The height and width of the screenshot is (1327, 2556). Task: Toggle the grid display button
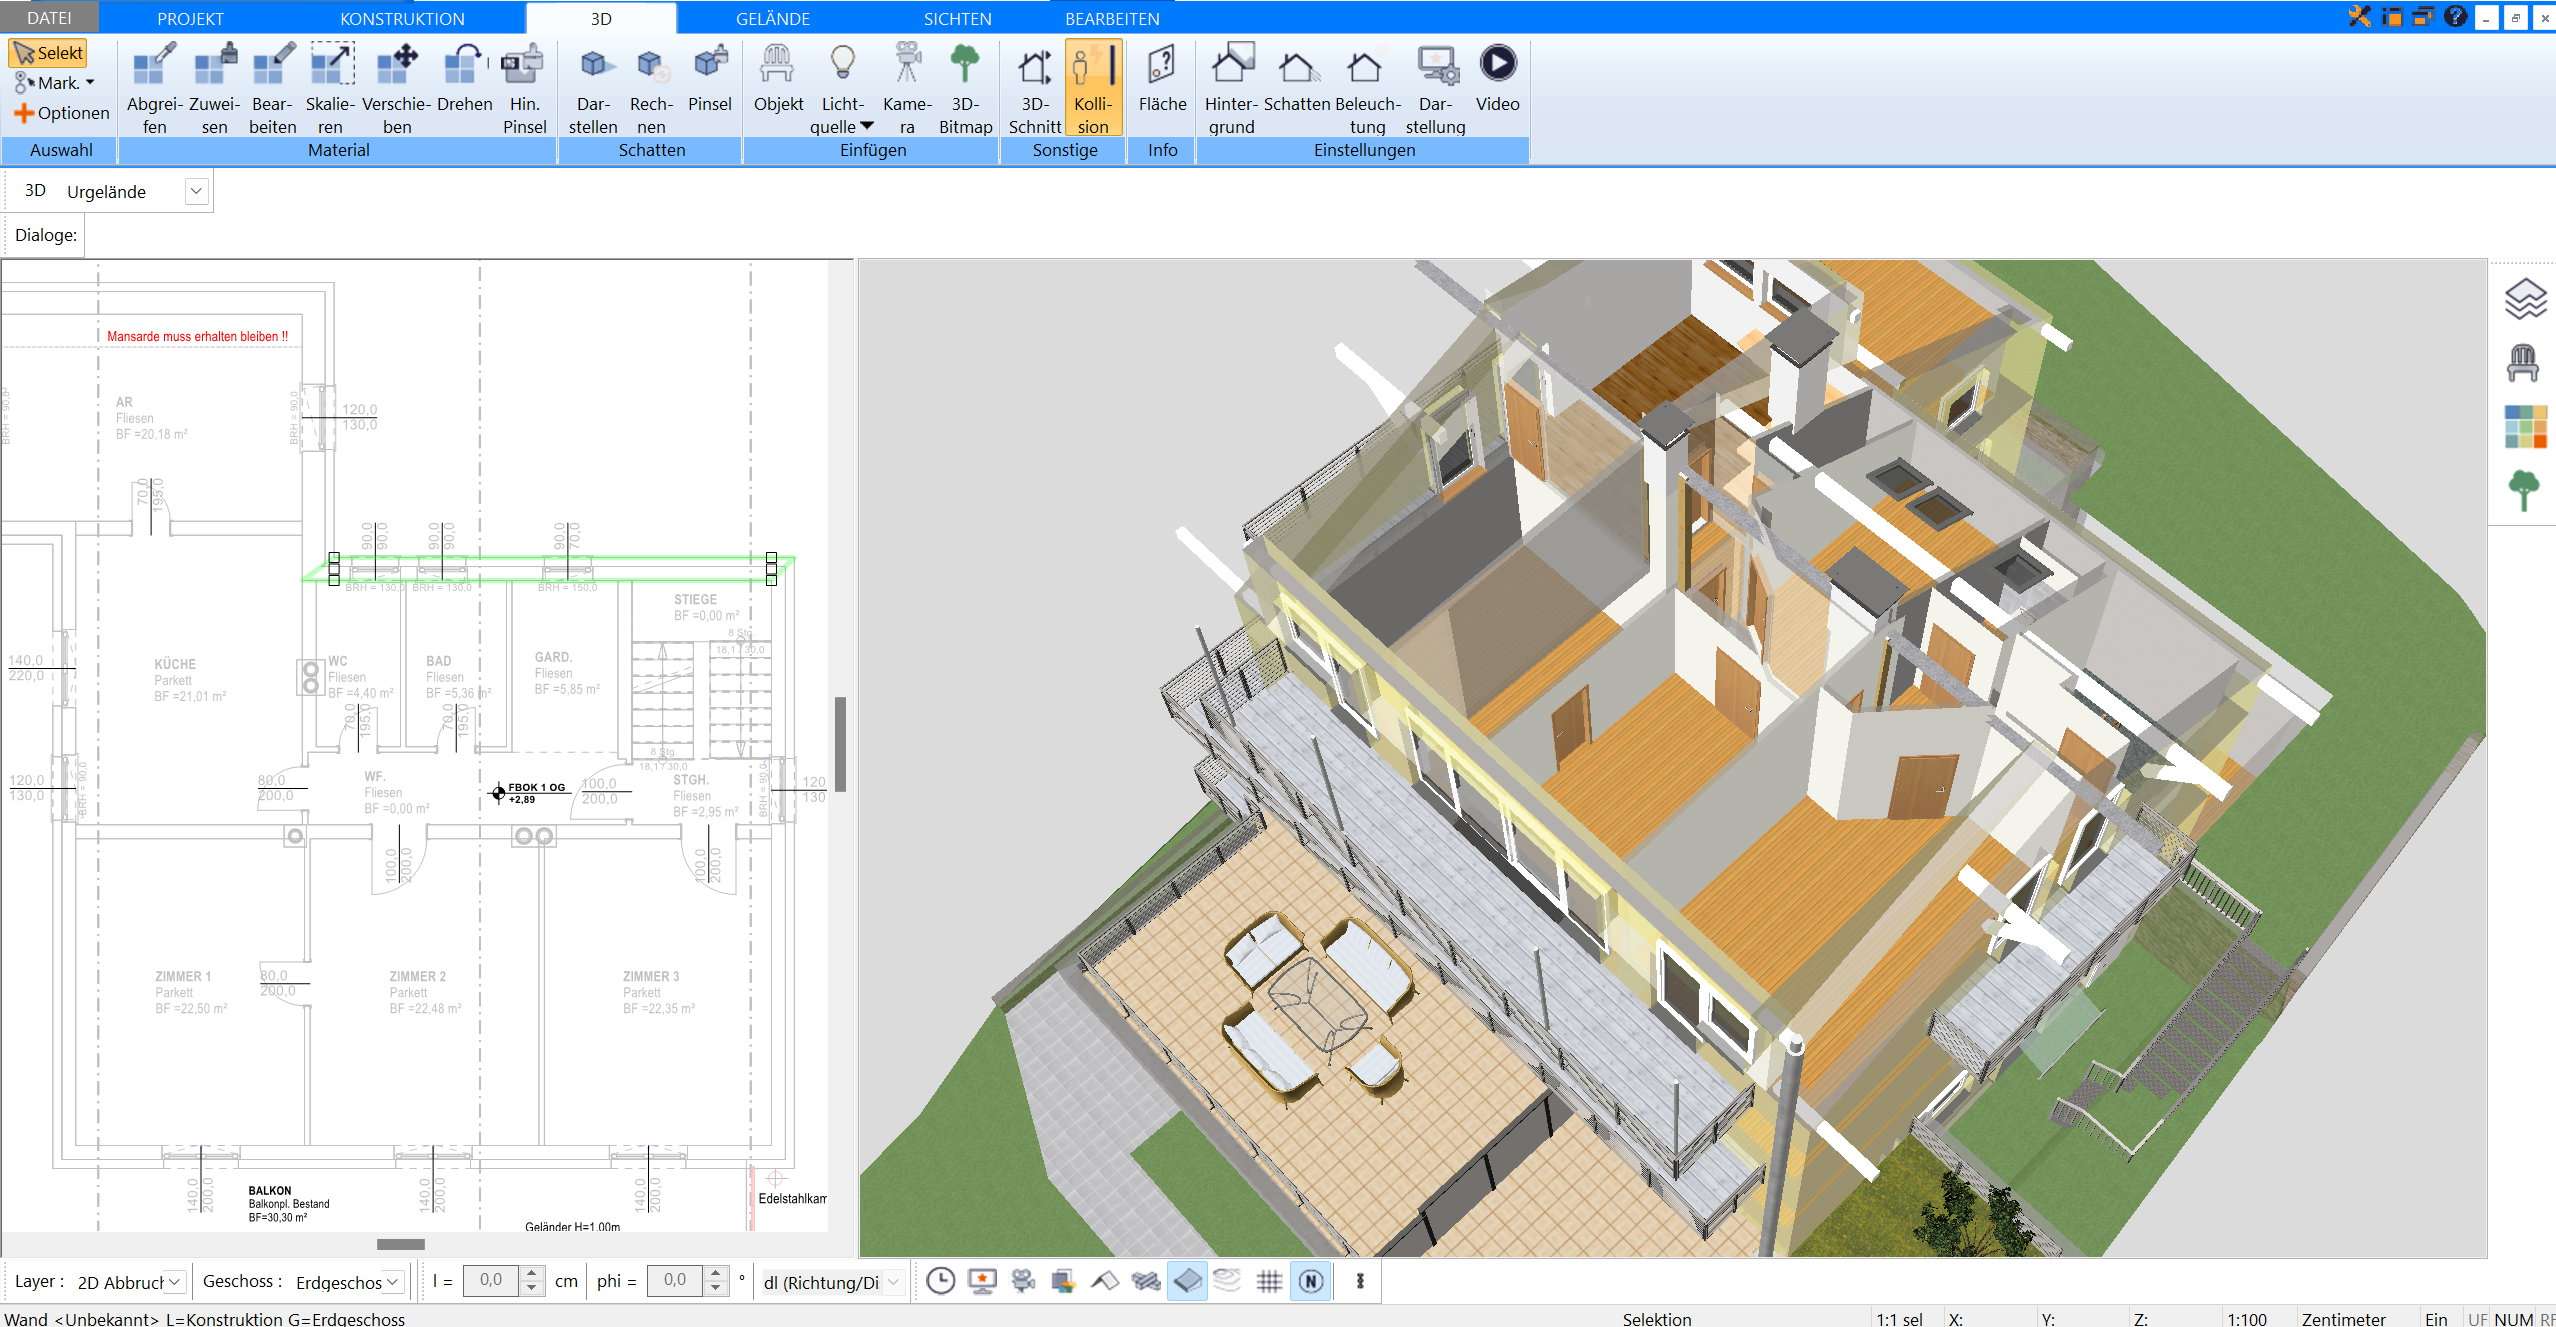(1269, 1281)
